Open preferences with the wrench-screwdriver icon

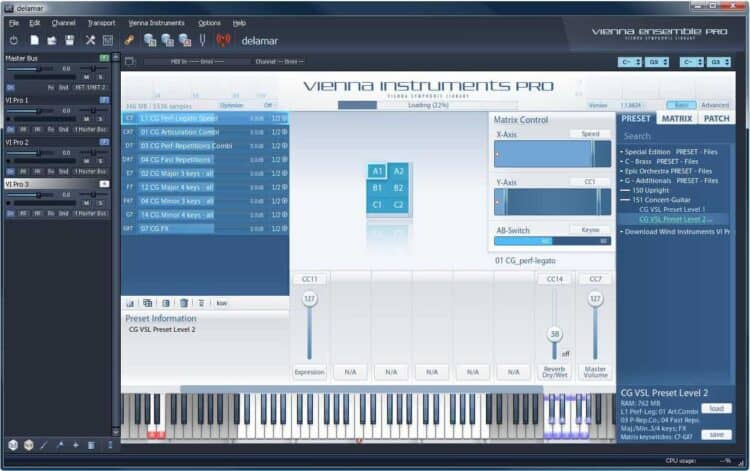click(x=89, y=40)
